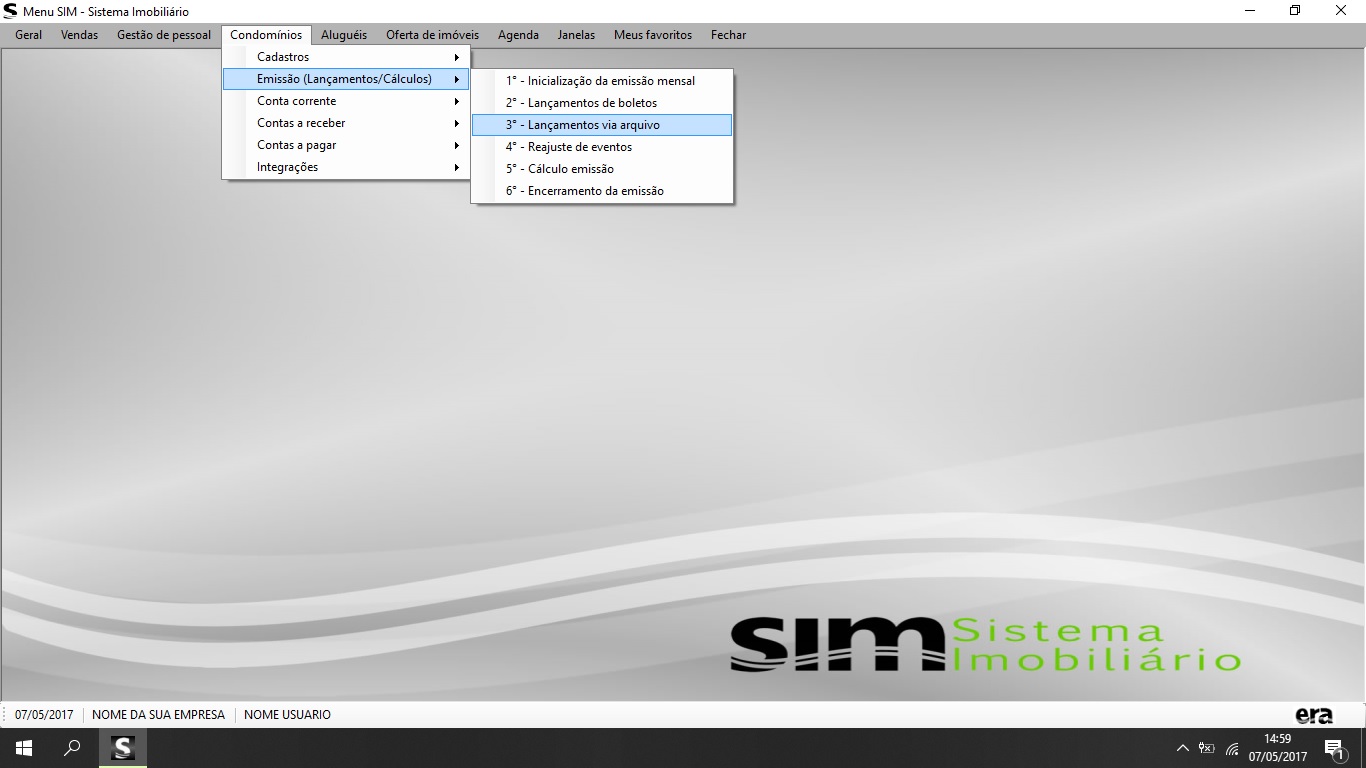Open the Action Center notifications icon
The height and width of the screenshot is (768, 1366).
tap(1334, 748)
